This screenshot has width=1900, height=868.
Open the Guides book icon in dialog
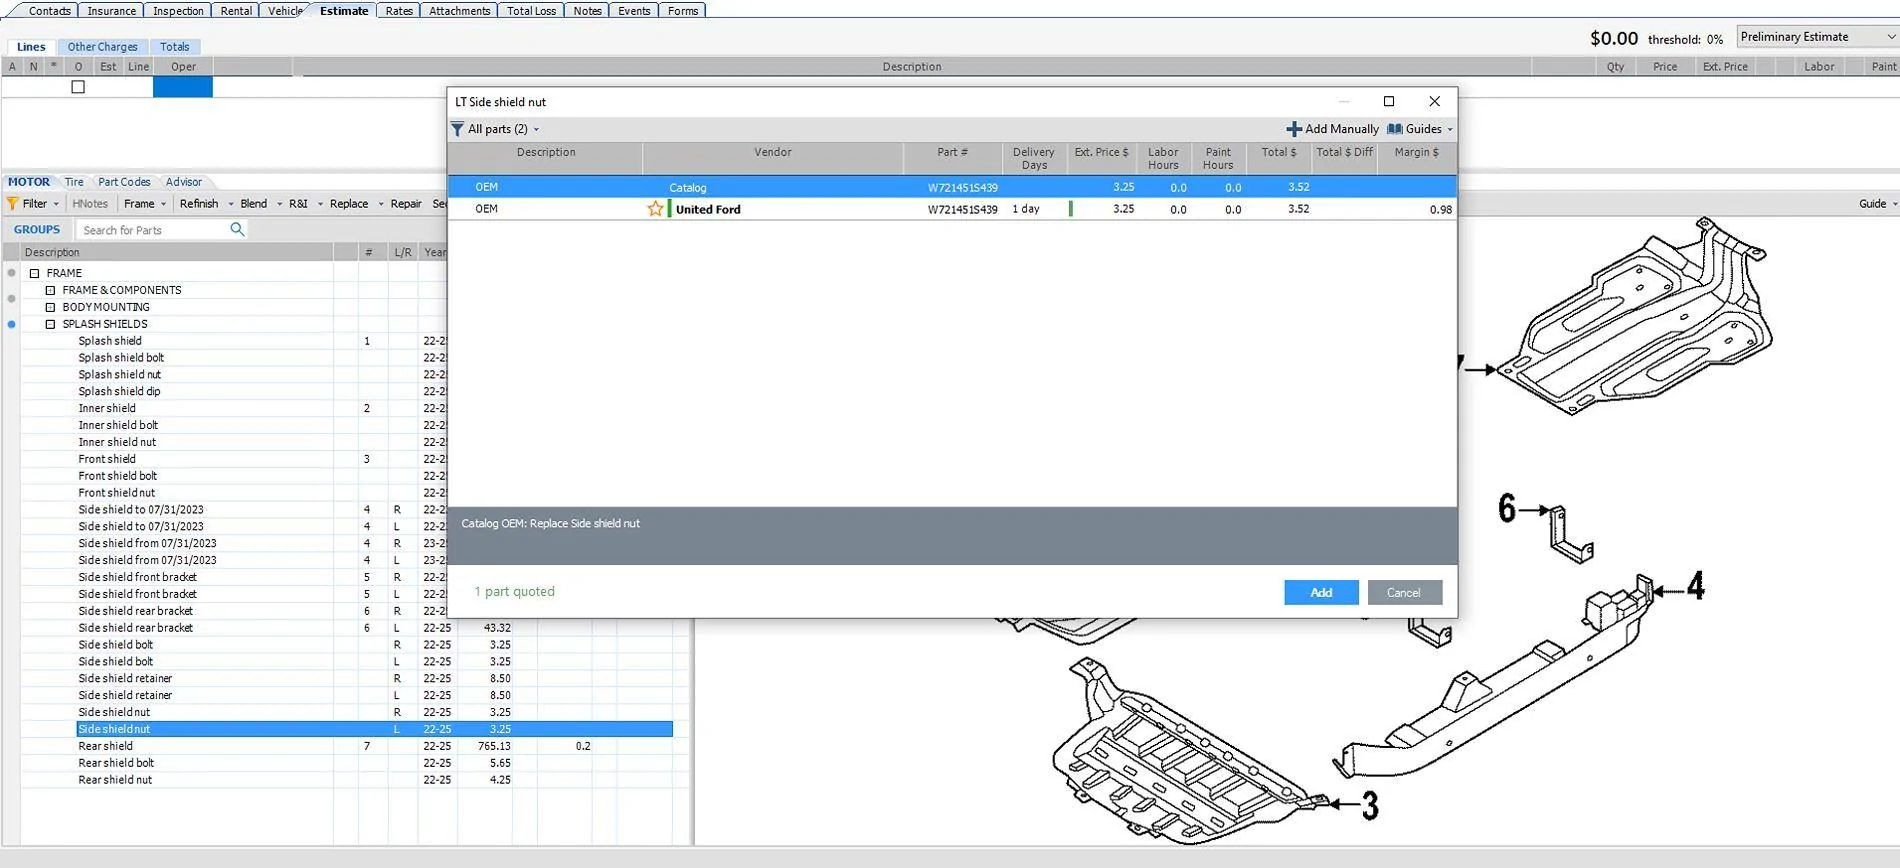pyautogui.click(x=1394, y=129)
